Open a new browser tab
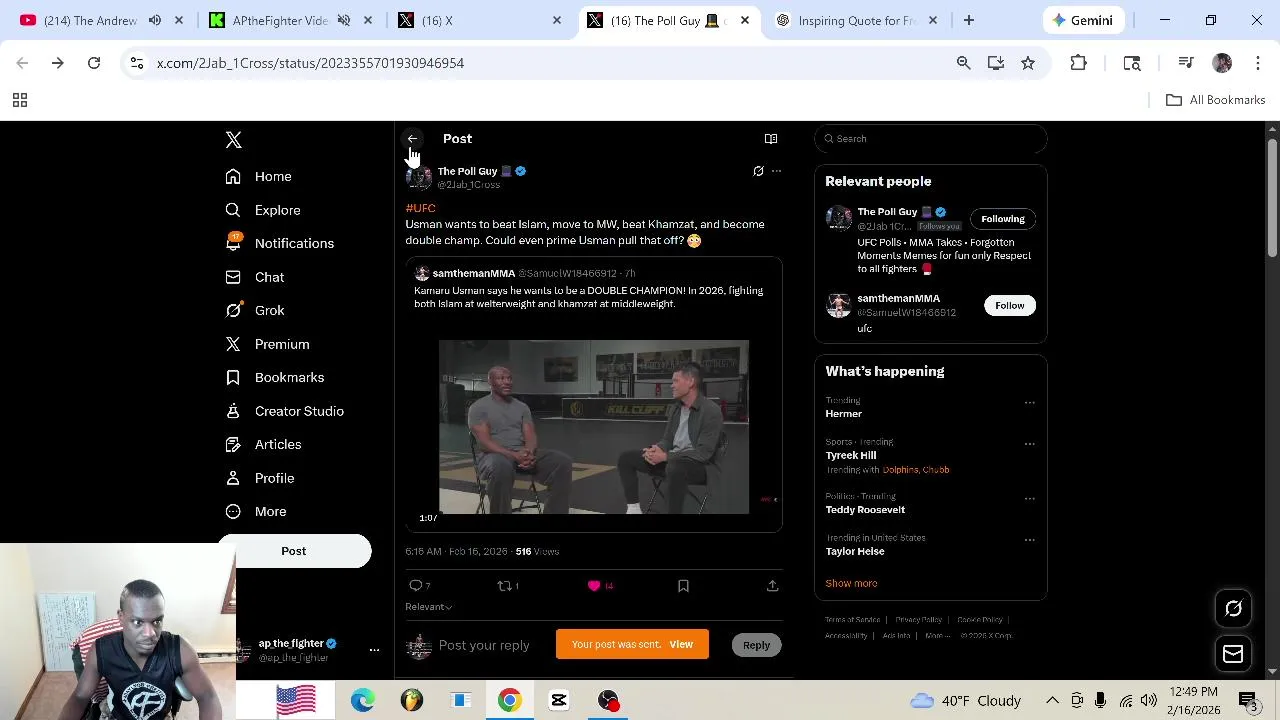This screenshot has width=1280, height=720. (968, 20)
